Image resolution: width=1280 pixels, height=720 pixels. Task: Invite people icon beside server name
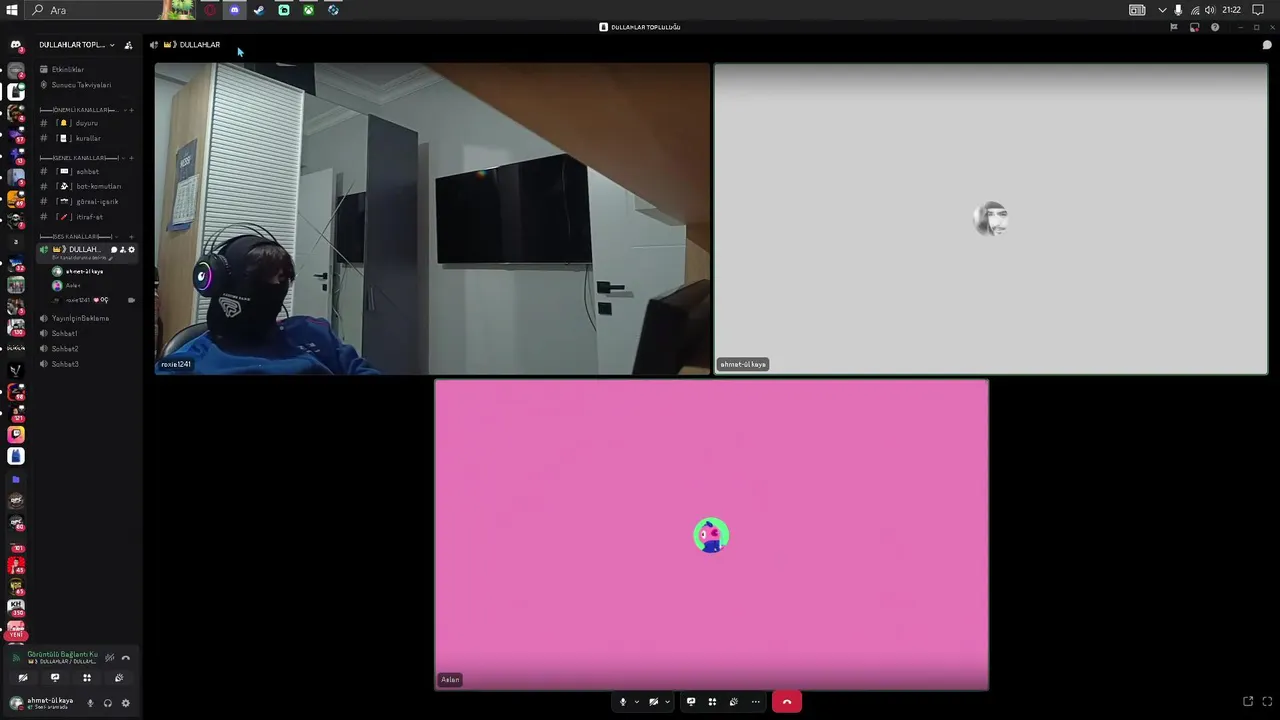tap(128, 45)
